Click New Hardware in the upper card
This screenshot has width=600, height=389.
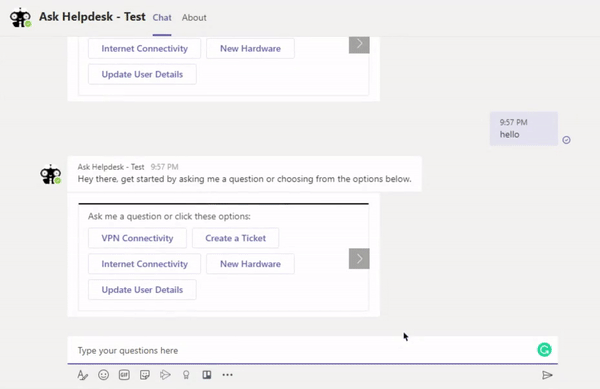pos(250,49)
